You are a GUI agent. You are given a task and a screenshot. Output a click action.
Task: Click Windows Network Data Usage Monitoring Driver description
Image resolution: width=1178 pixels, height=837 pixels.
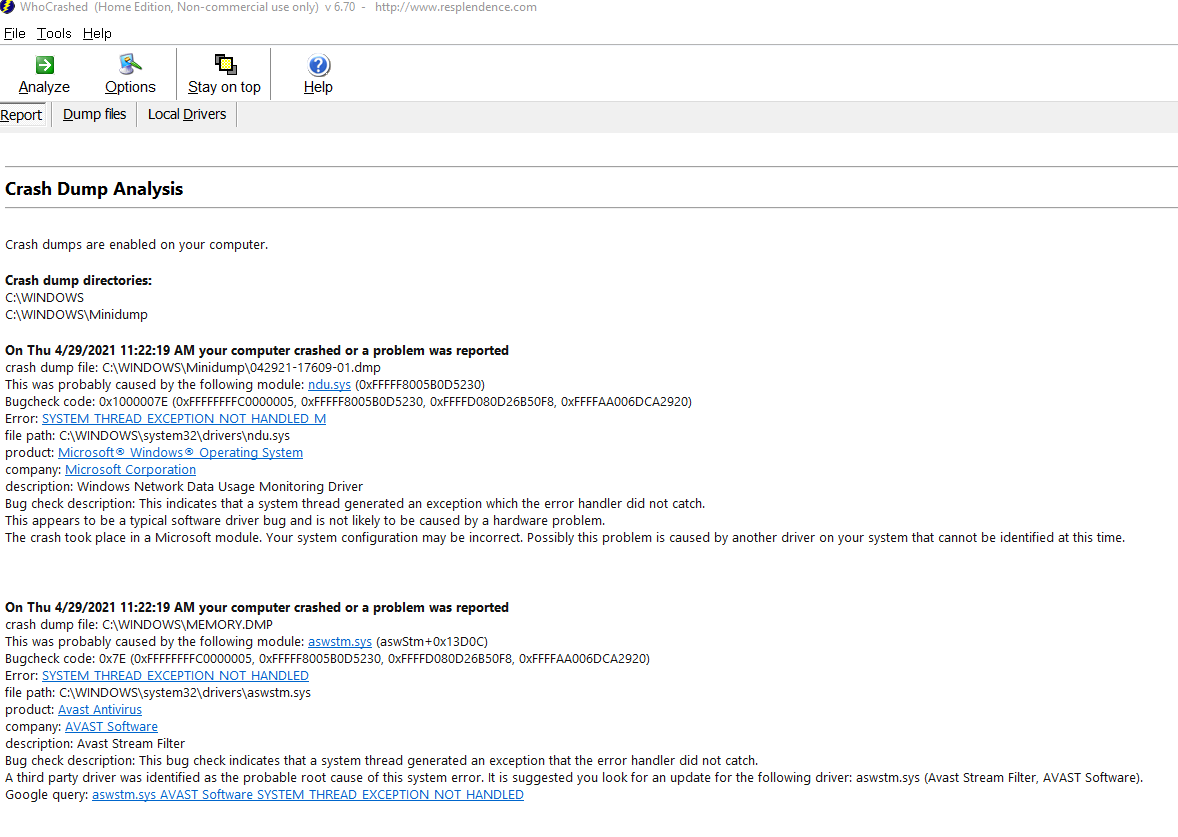point(184,487)
